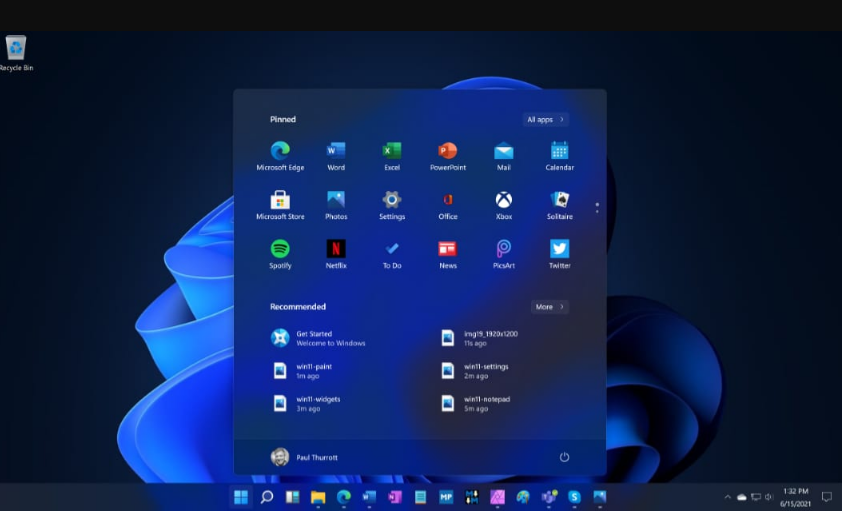Open the Solitaire pinned app

click(x=559, y=205)
